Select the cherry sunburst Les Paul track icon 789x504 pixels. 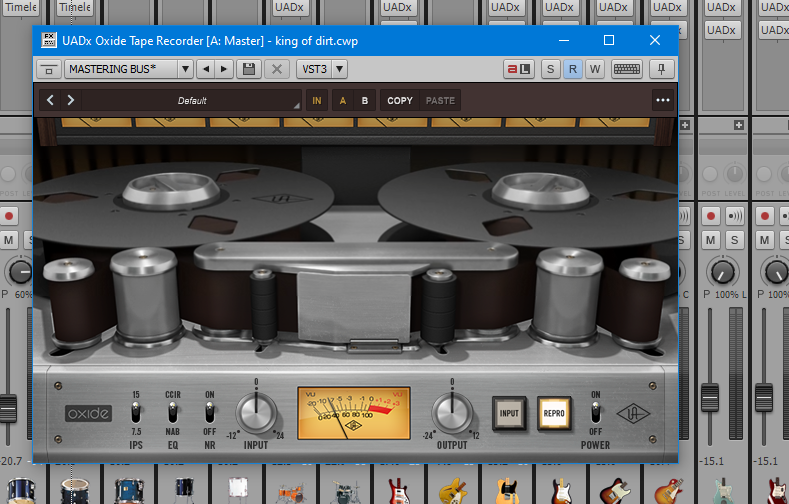coord(669,491)
